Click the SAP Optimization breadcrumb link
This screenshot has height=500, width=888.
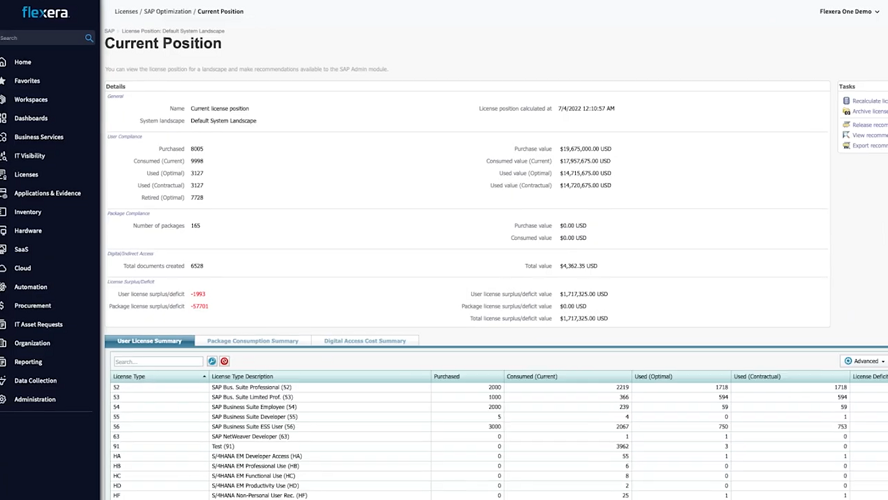[169, 12]
